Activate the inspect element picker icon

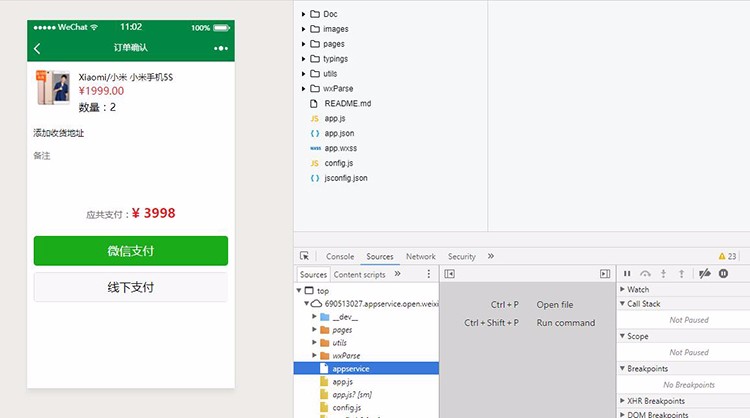(x=305, y=256)
